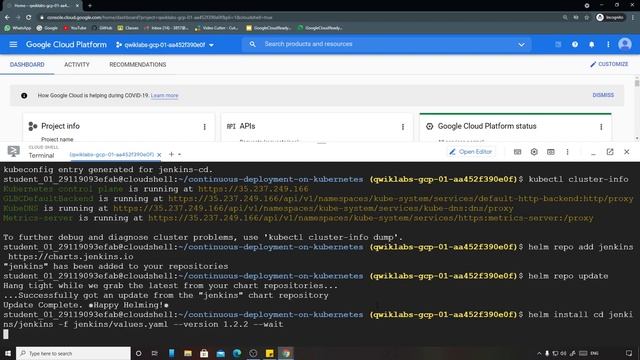Image resolution: width=640 pixels, height=360 pixels.
Task: Open the WhatsApp bookmark
Action: point(18,28)
